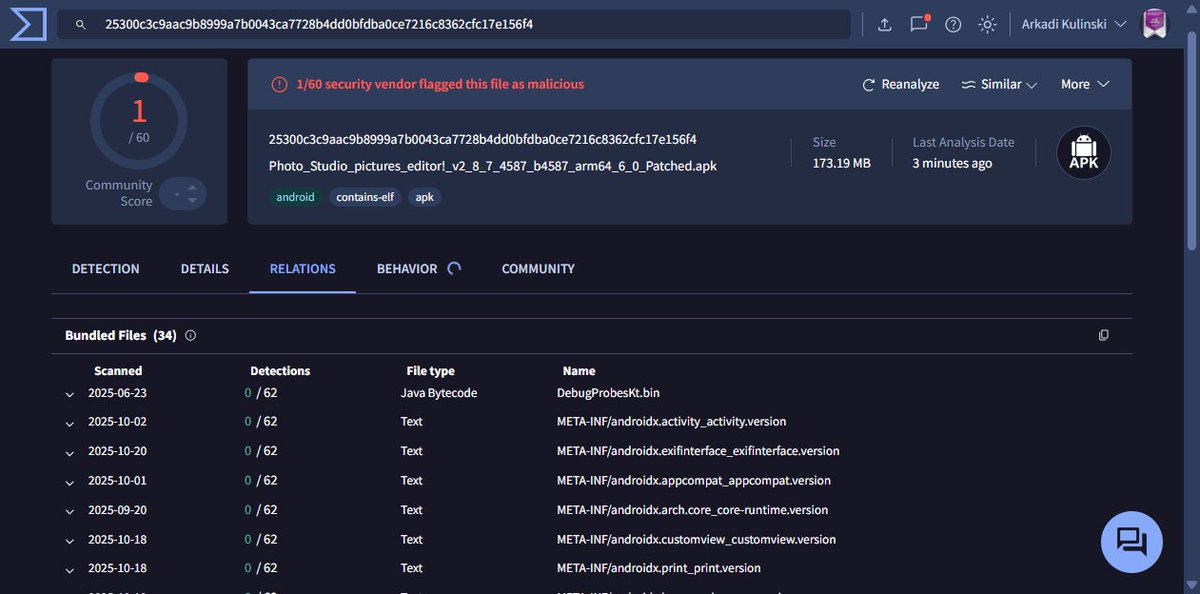This screenshot has height=594, width=1200.
Task: Click the 2025-06-23 scanned date
Action: point(117,393)
